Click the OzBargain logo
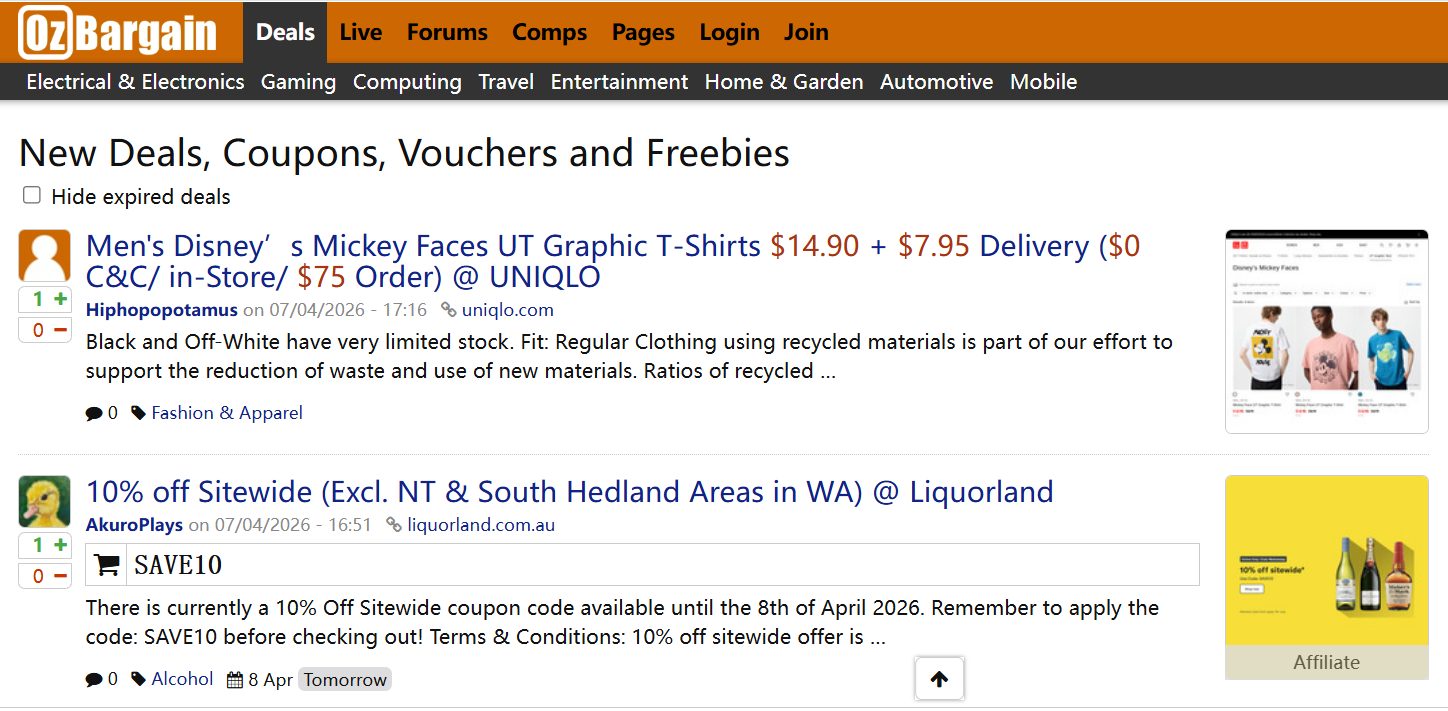The height and width of the screenshot is (711, 1448). coord(118,33)
